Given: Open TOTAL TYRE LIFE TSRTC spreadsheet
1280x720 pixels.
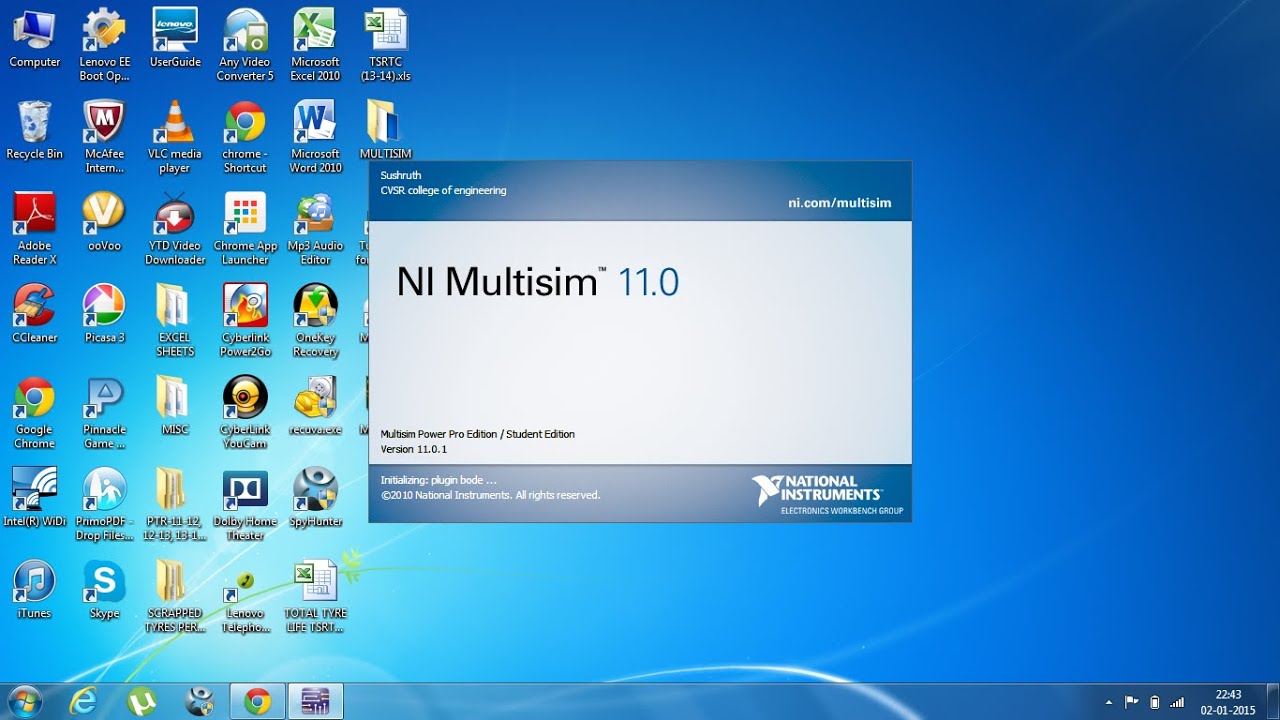Looking at the screenshot, I should [x=315, y=597].
